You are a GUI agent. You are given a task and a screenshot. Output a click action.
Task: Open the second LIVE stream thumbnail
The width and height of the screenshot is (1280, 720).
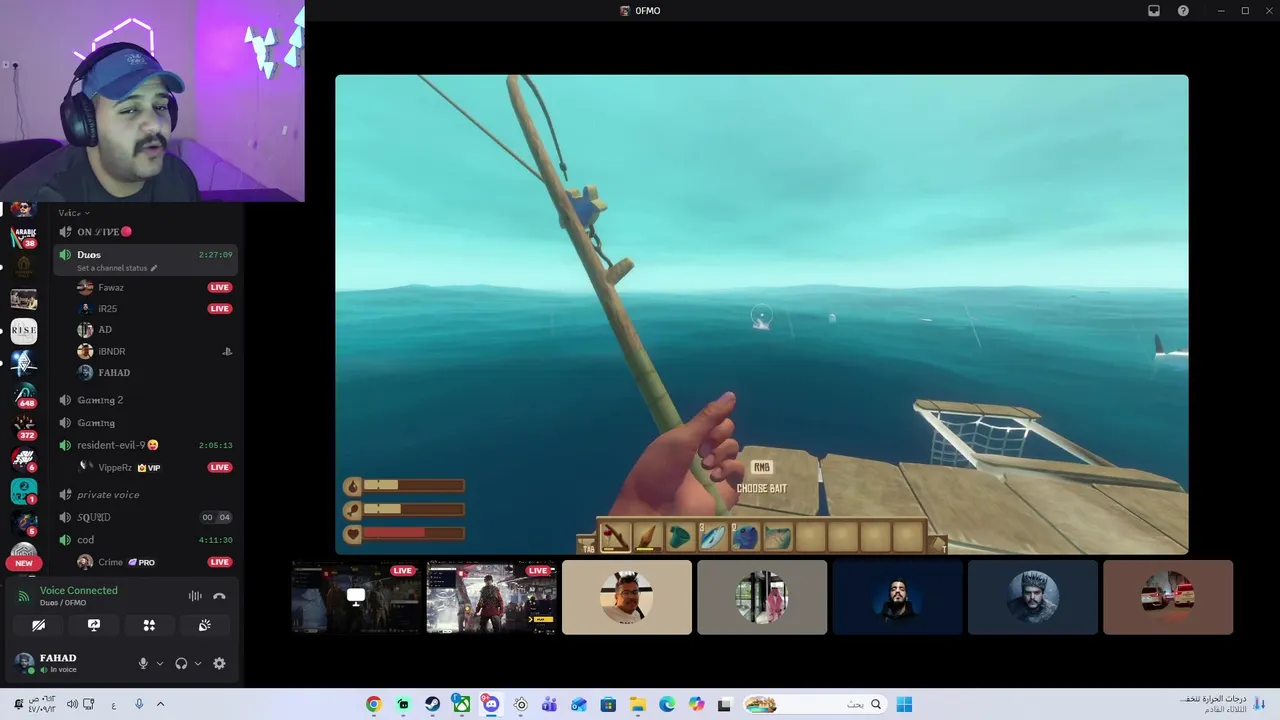tap(491, 597)
